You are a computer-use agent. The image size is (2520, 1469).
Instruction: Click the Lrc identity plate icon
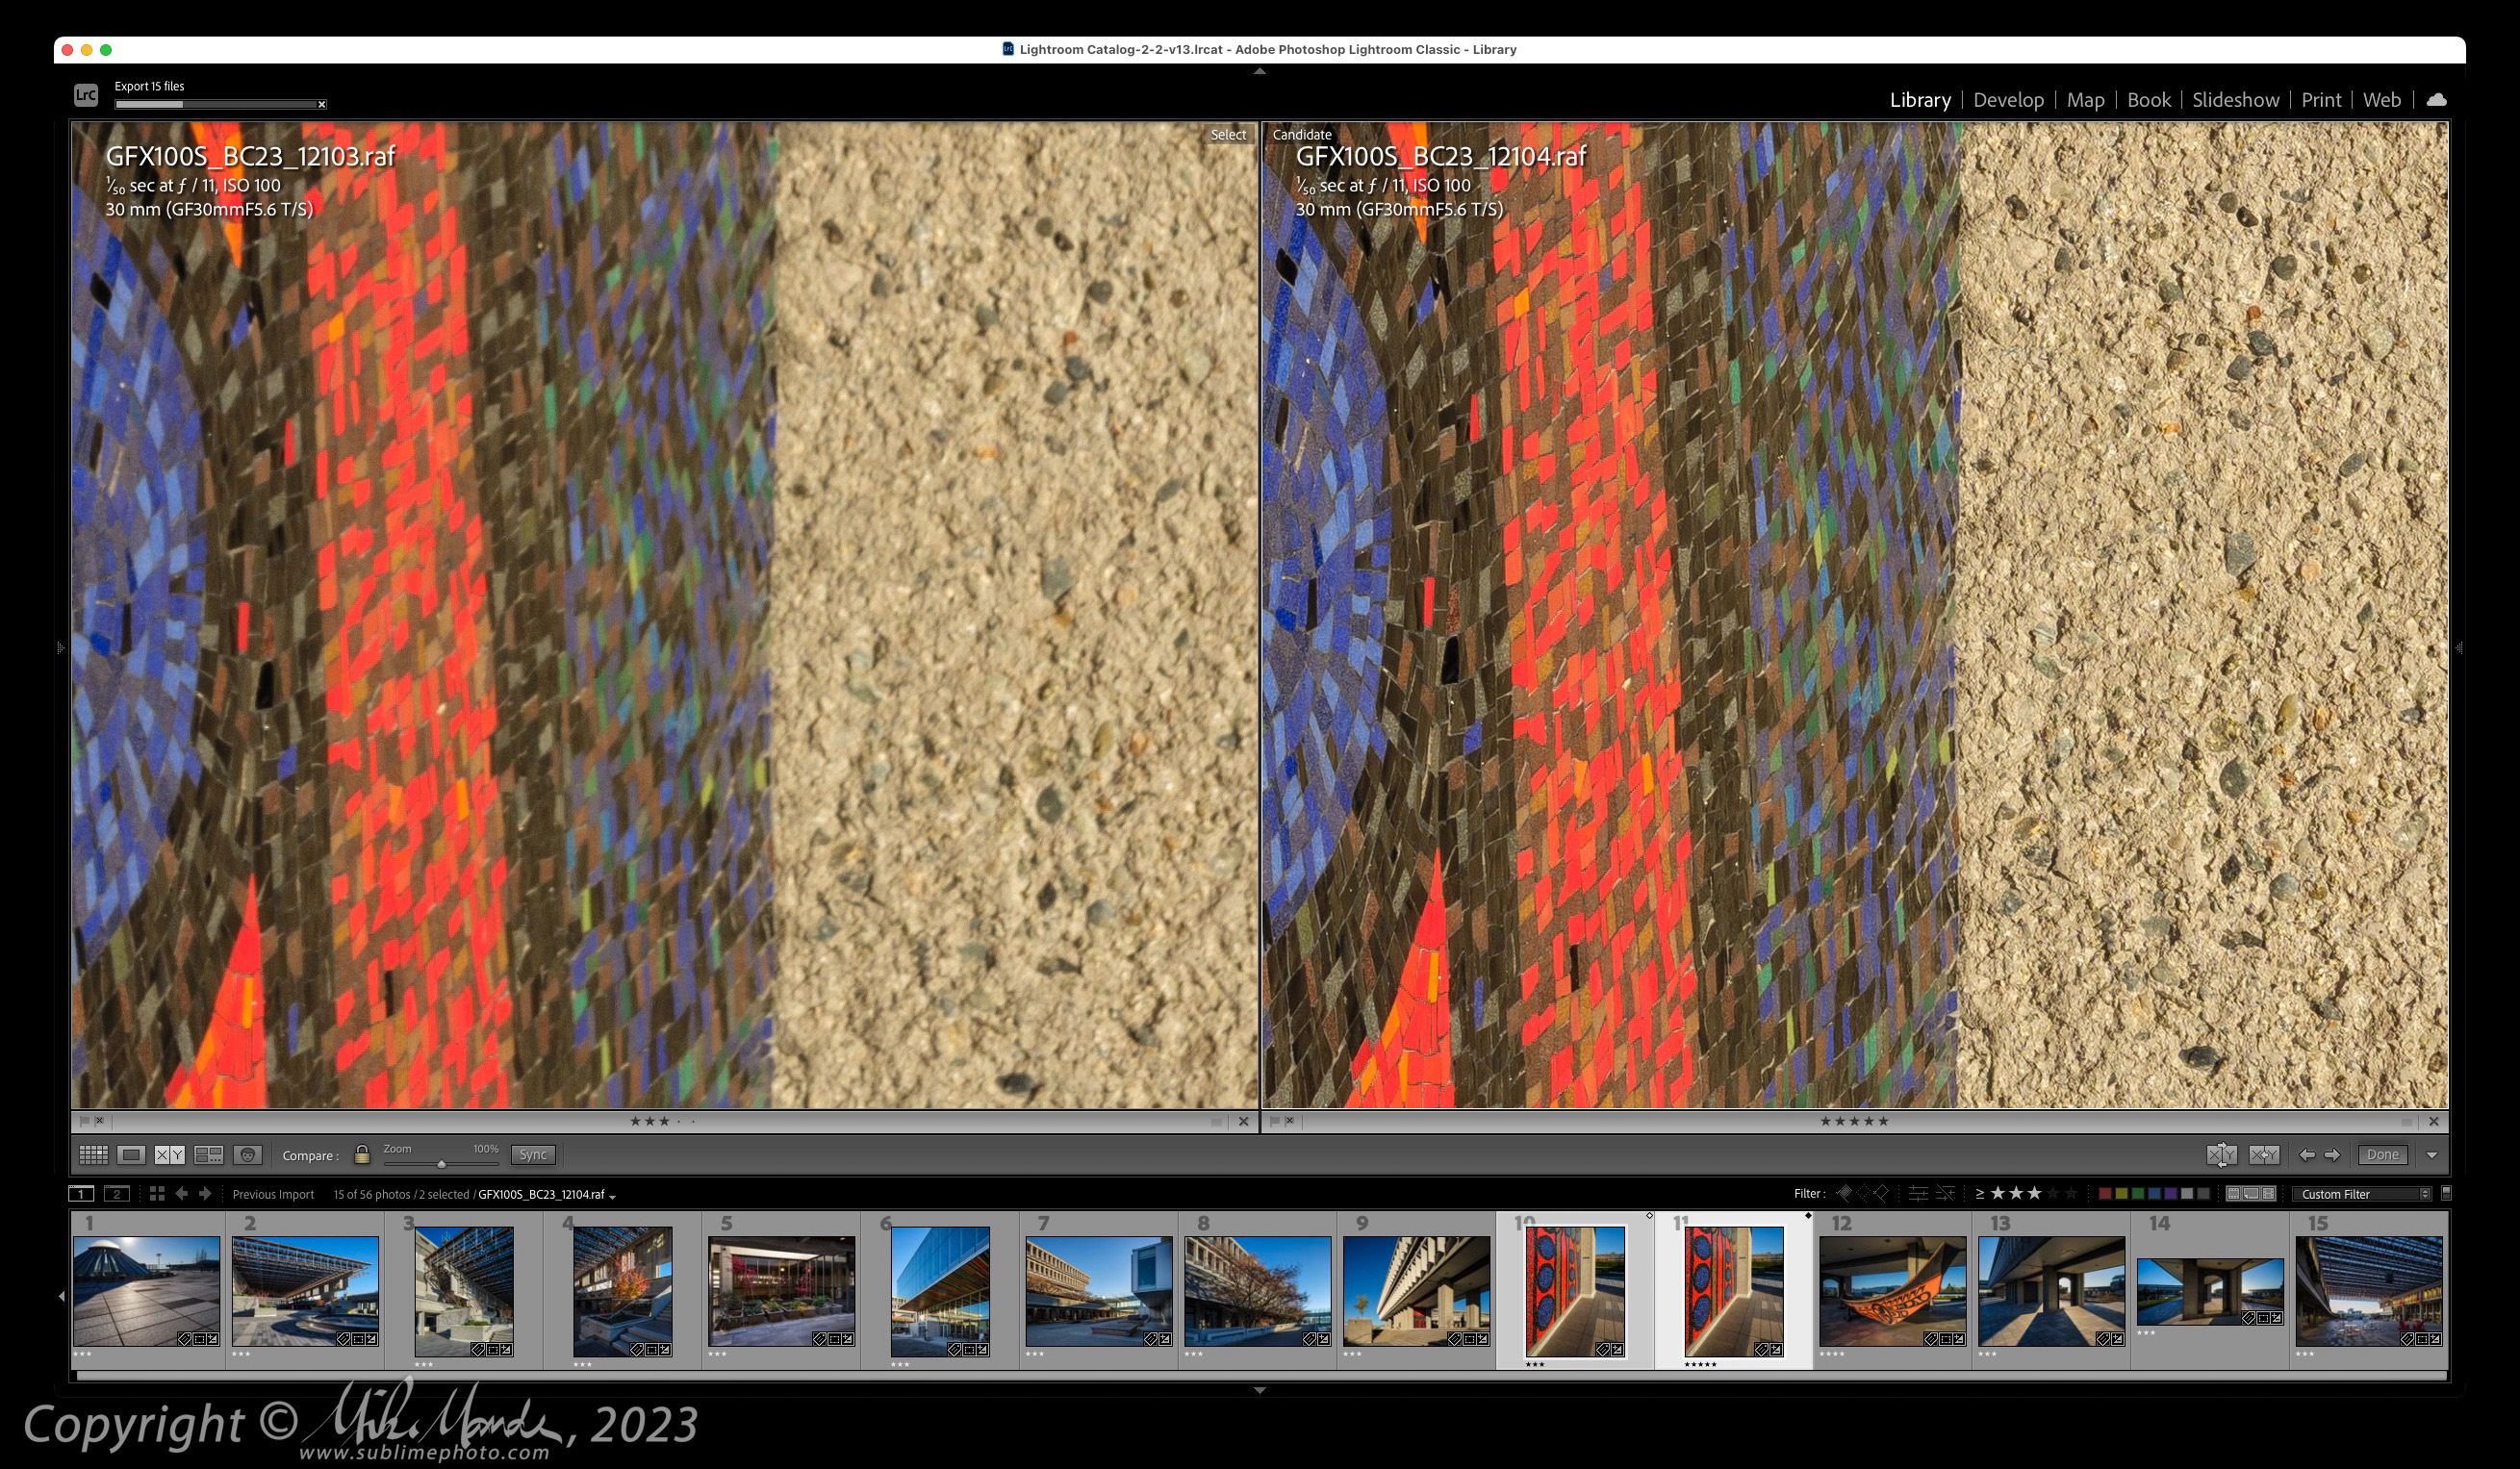coord(86,95)
